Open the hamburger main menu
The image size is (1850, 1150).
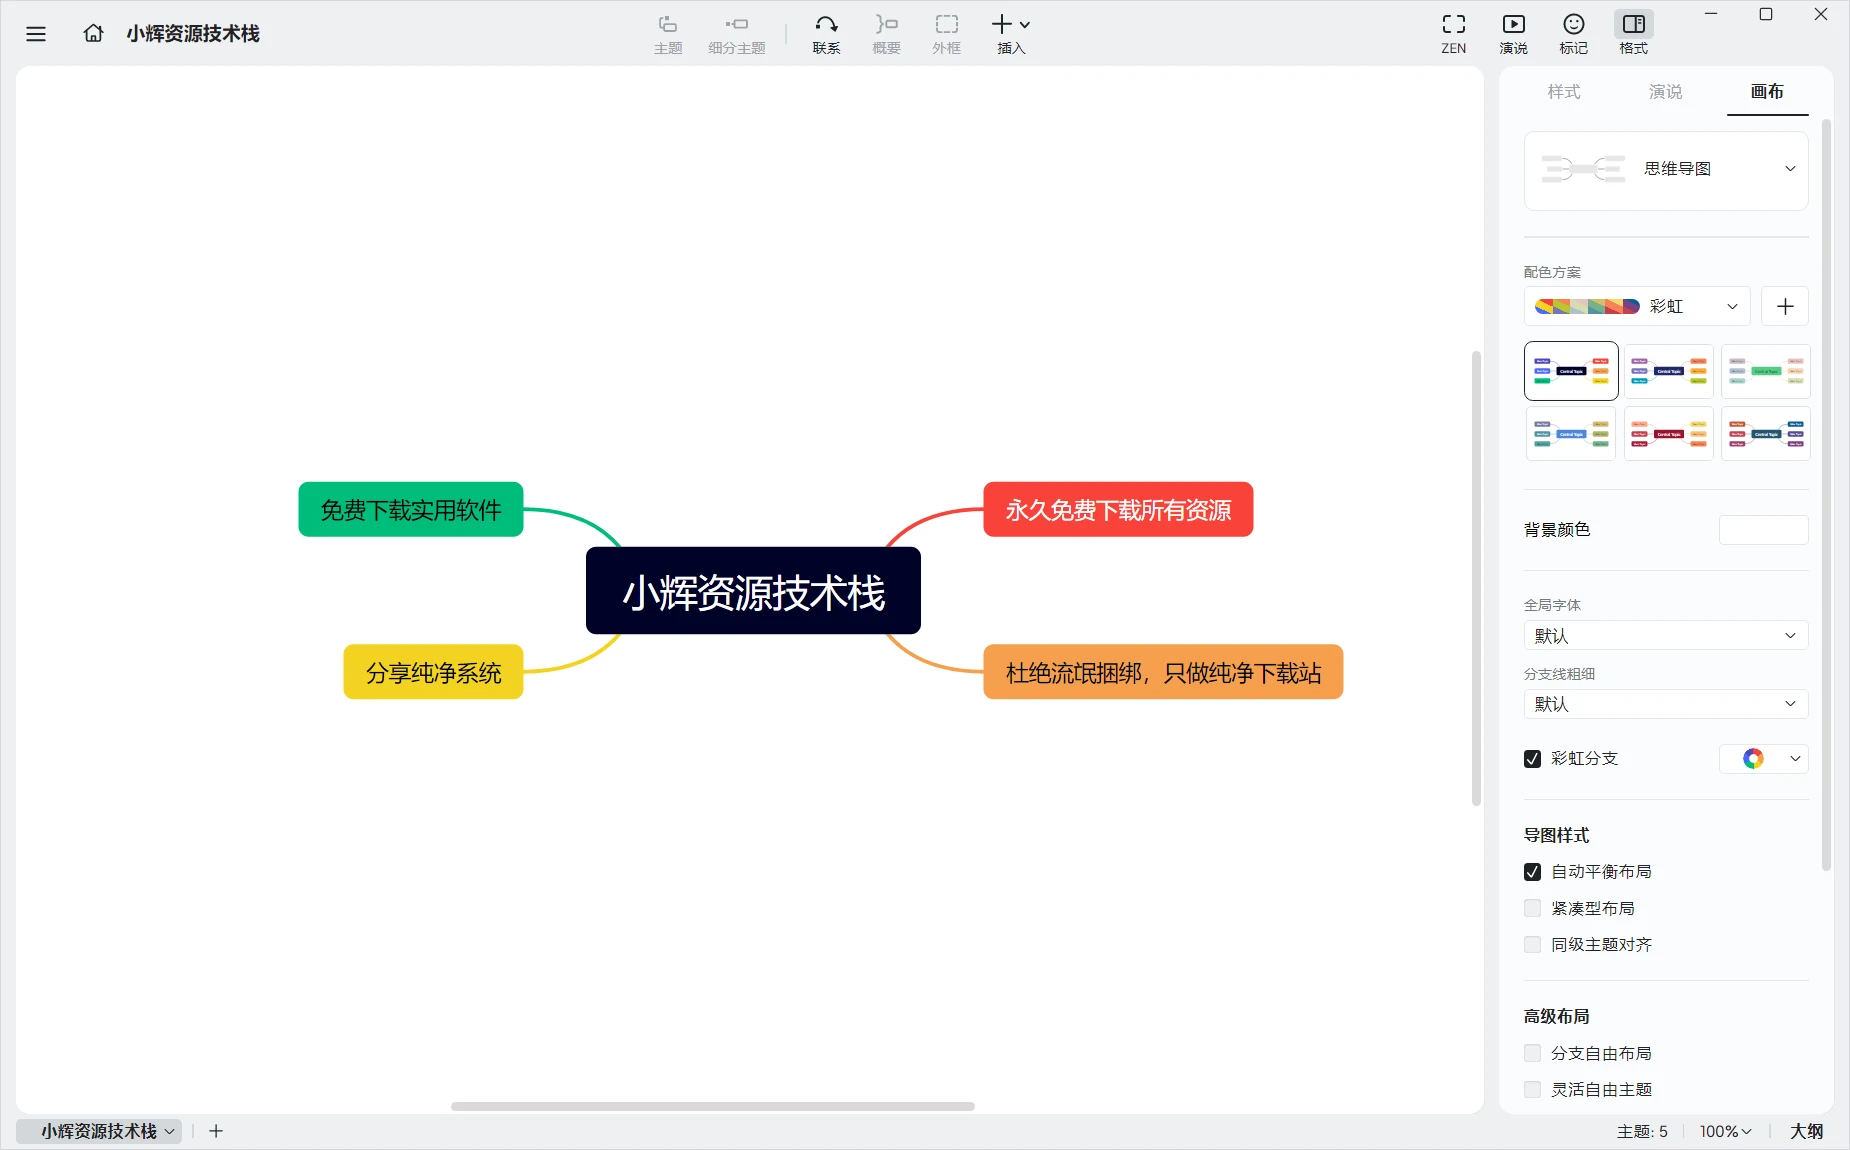[36, 34]
